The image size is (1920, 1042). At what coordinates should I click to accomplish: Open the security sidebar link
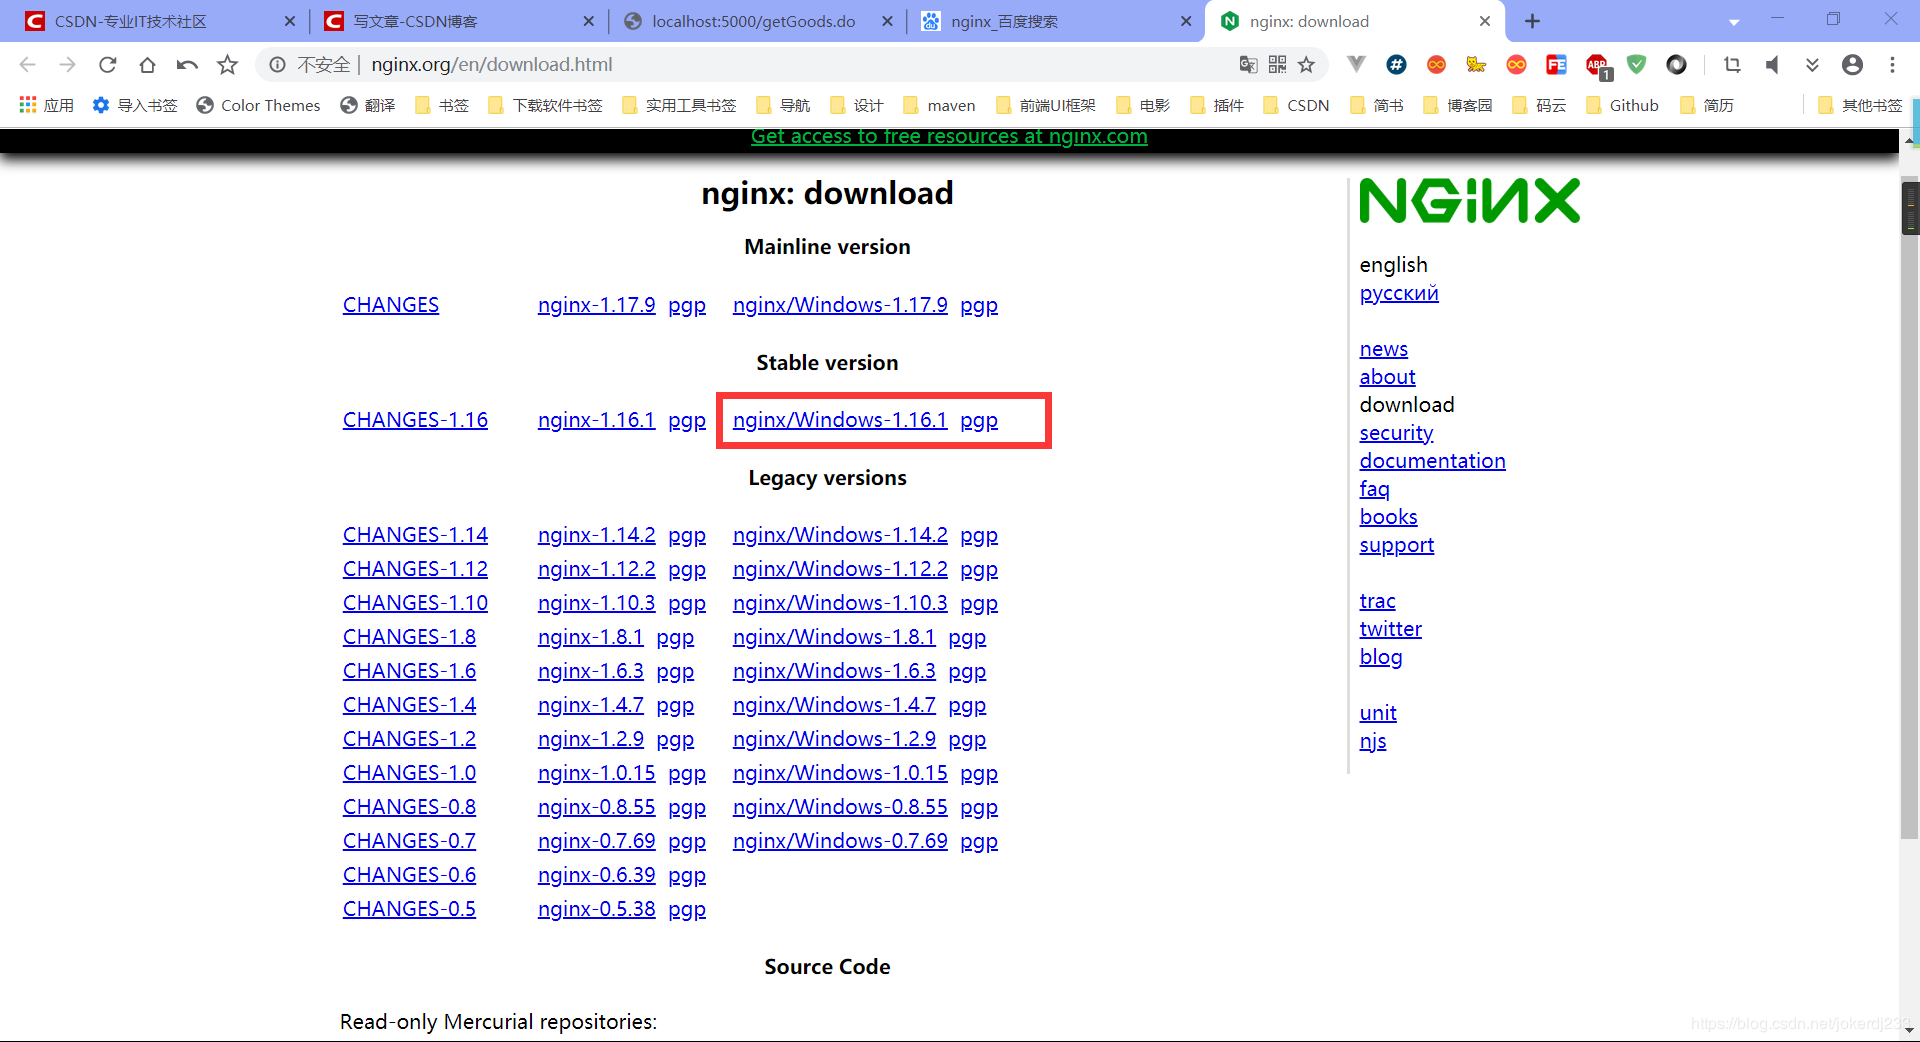click(x=1396, y=433)
